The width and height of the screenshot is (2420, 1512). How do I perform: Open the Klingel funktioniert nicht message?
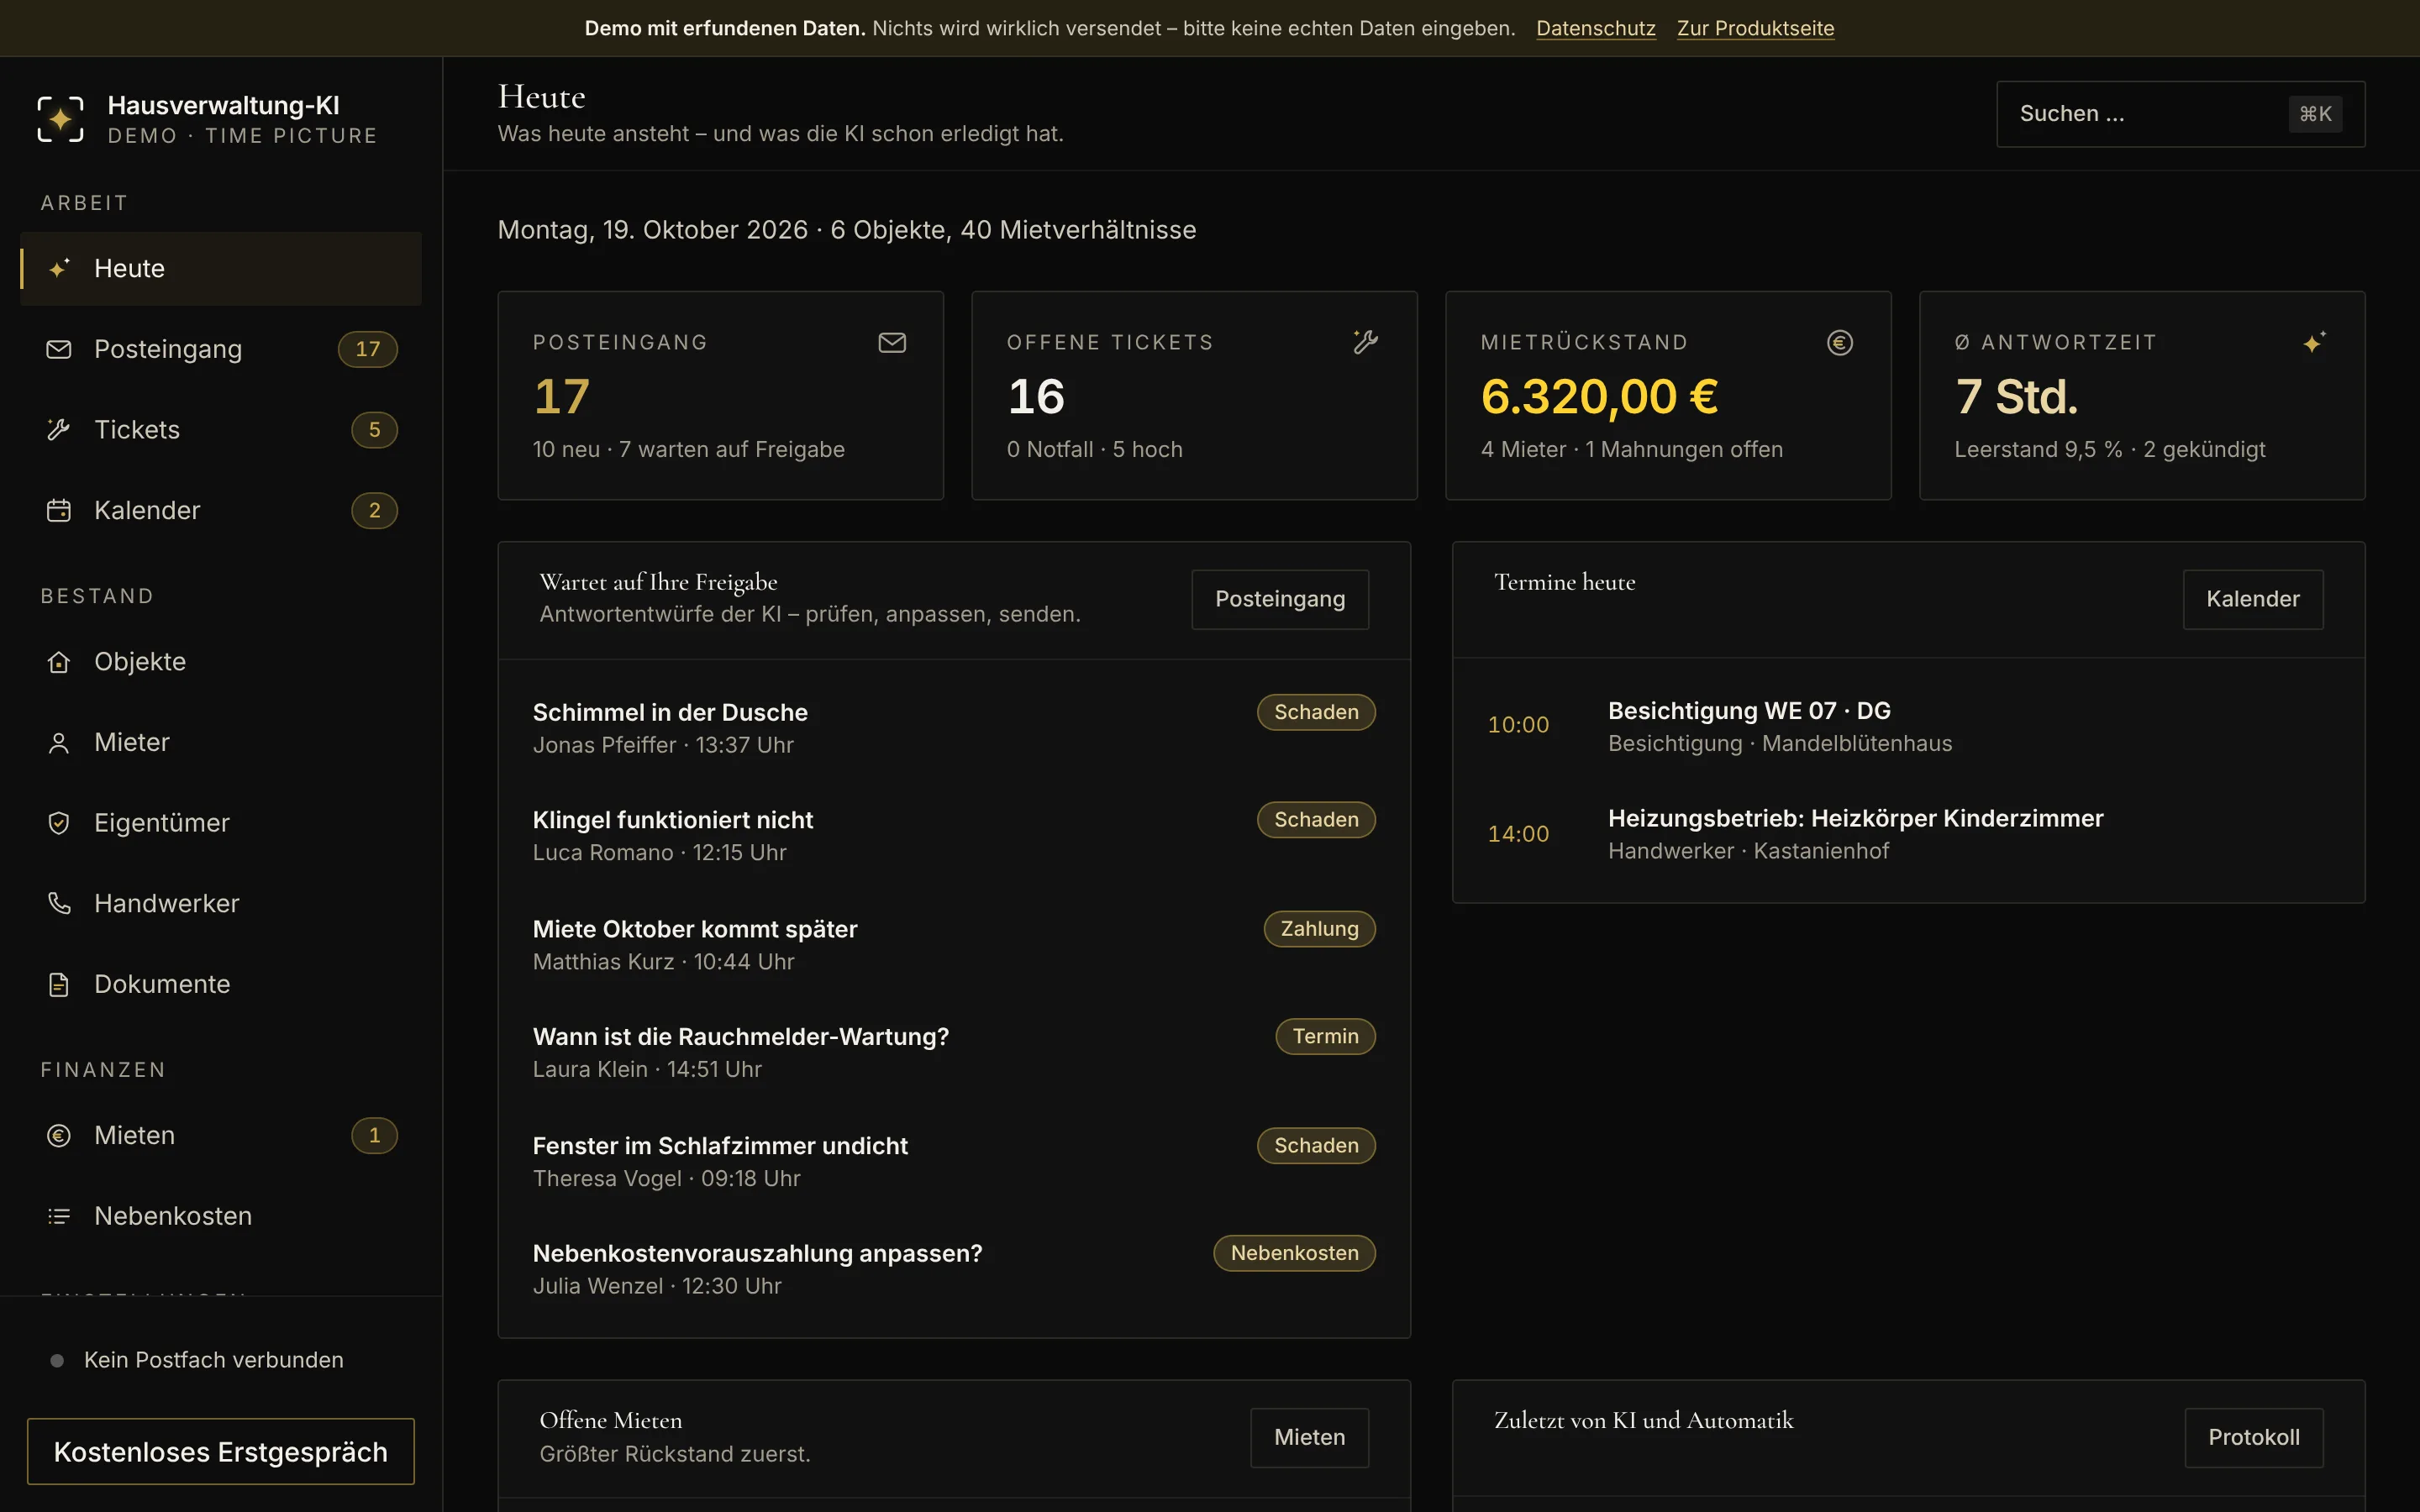click(954, 836)
